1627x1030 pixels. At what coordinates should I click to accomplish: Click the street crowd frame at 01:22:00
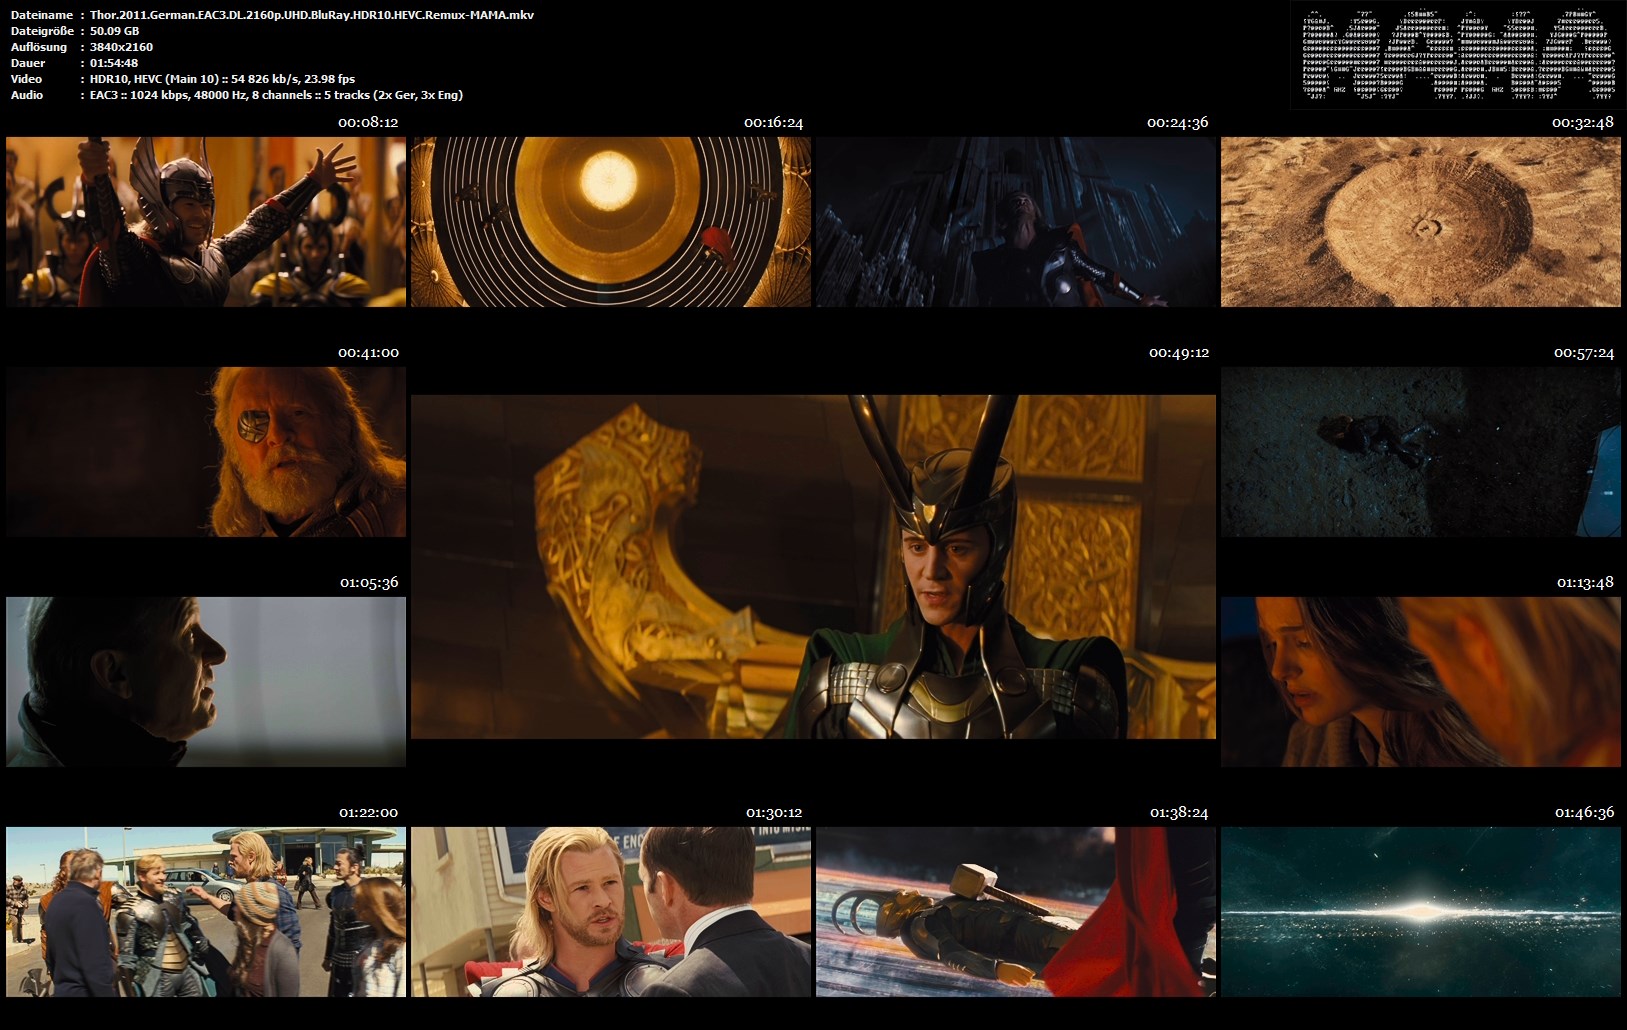206,912
